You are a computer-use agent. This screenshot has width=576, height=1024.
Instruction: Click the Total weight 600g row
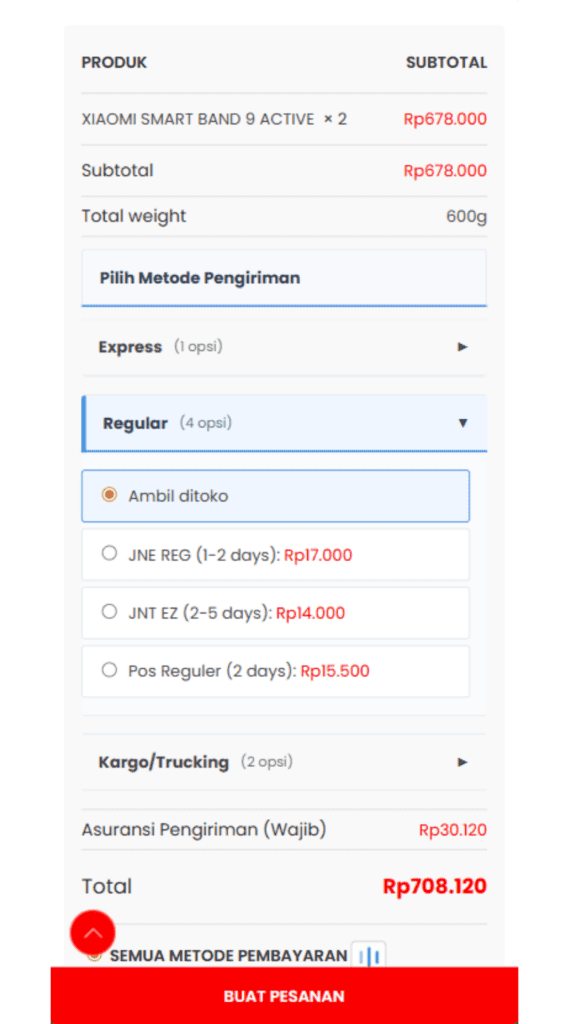point(284,216)
